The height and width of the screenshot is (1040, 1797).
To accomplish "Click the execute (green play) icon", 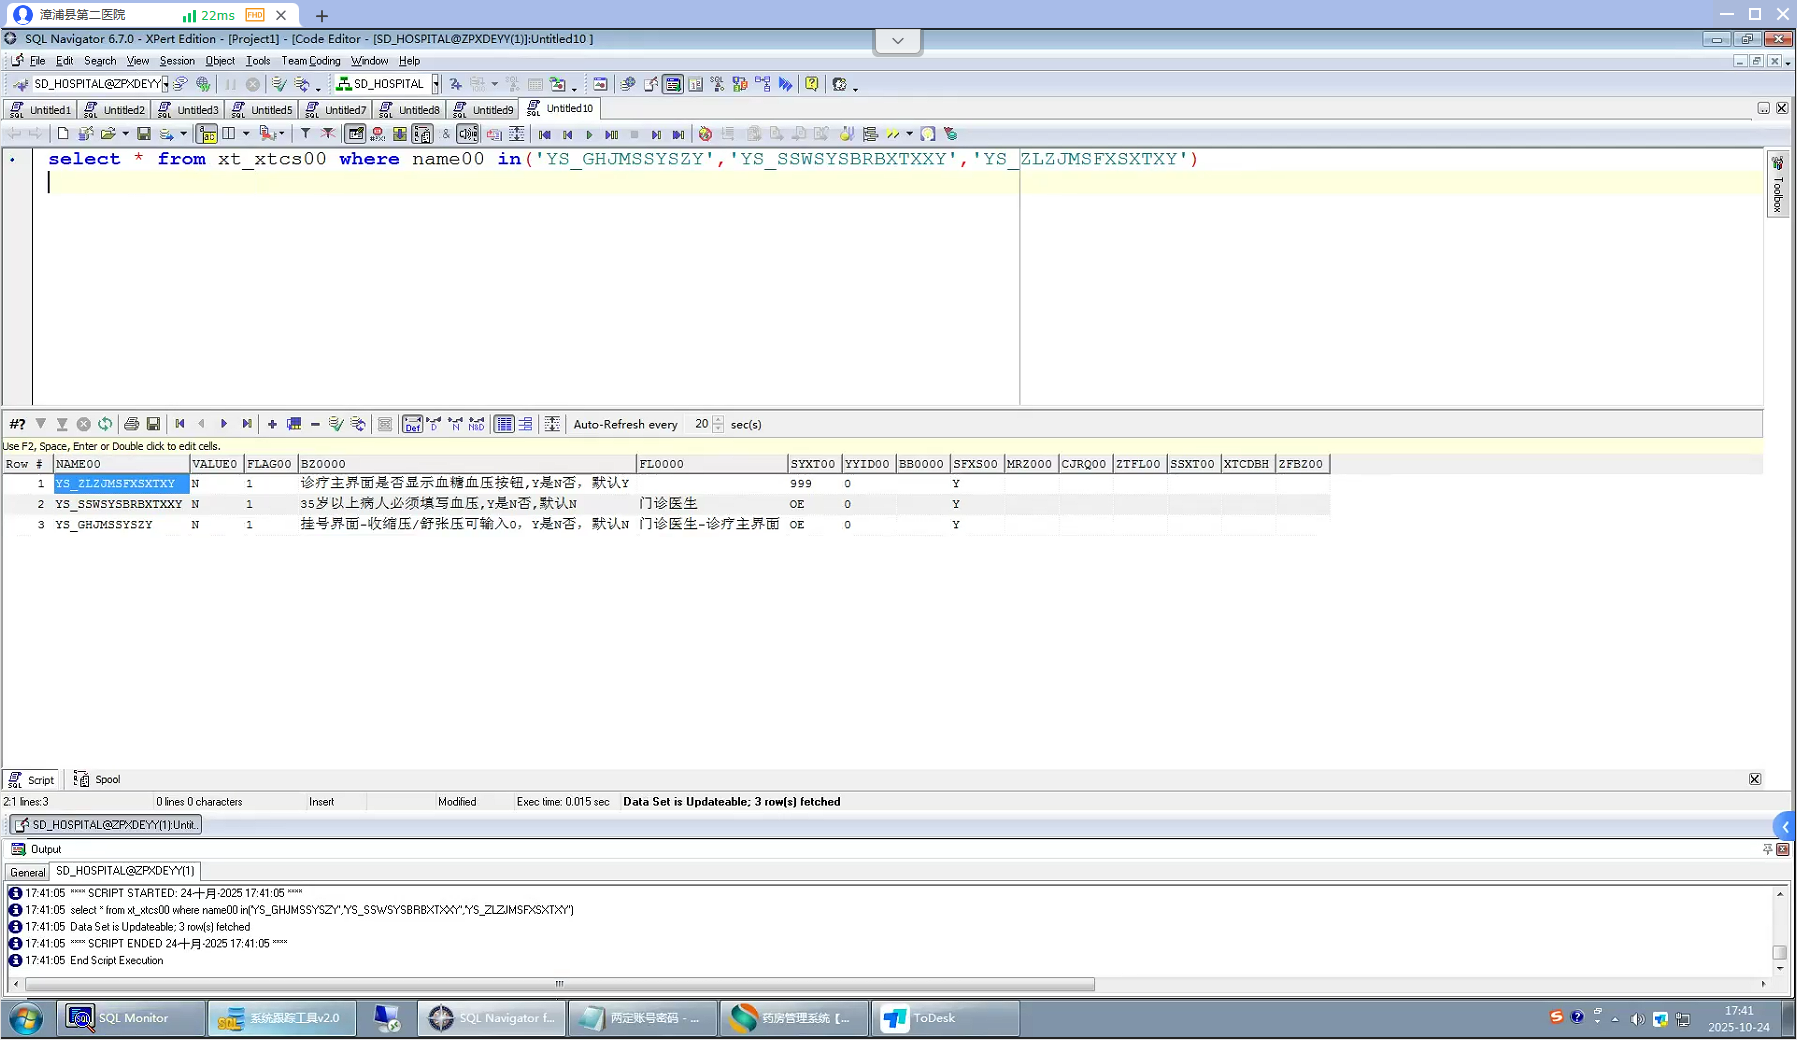I will coord(590,134).
